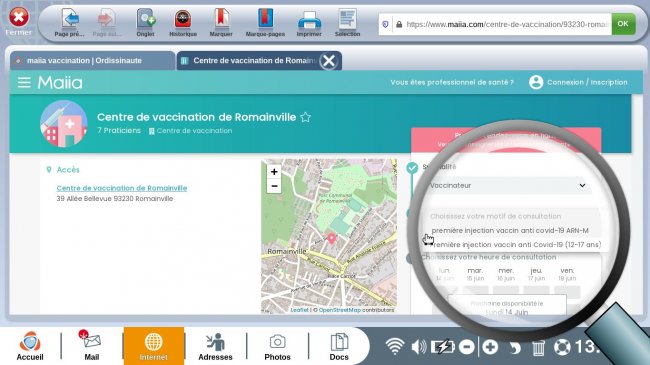
Task: Open the OpenStreetMap attribution link
Action: coord(340,310)
